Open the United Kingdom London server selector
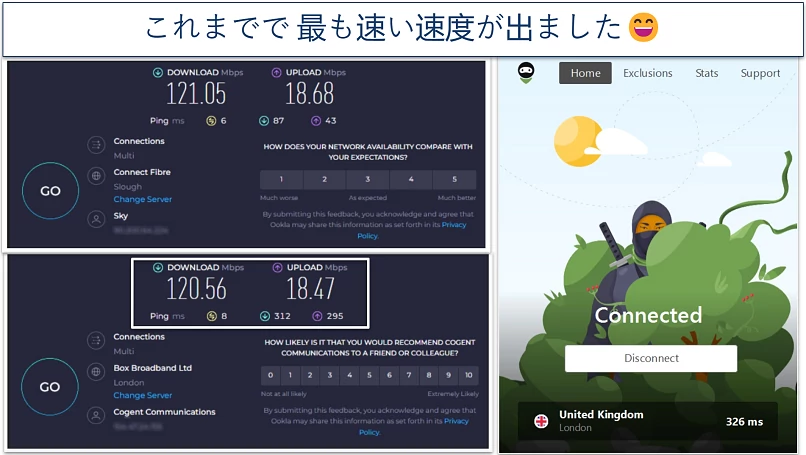The width and height of the screenshot is (806, 455). click(647, 421)
